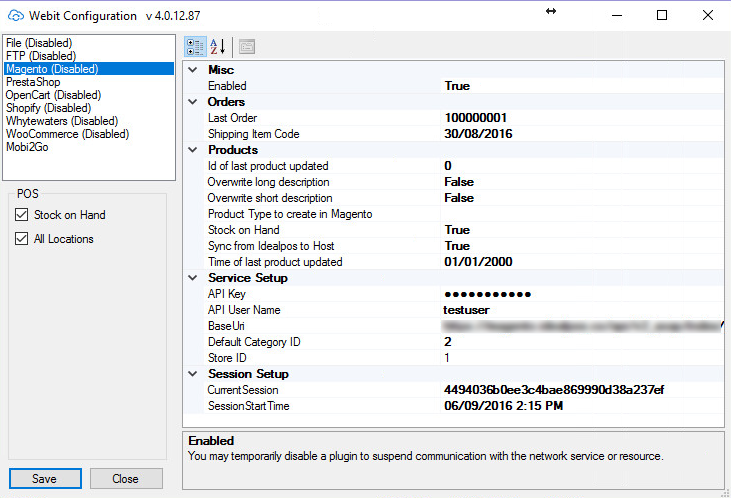Click Overwrite long description value False
731x498 pixels.
coord(582,182)
